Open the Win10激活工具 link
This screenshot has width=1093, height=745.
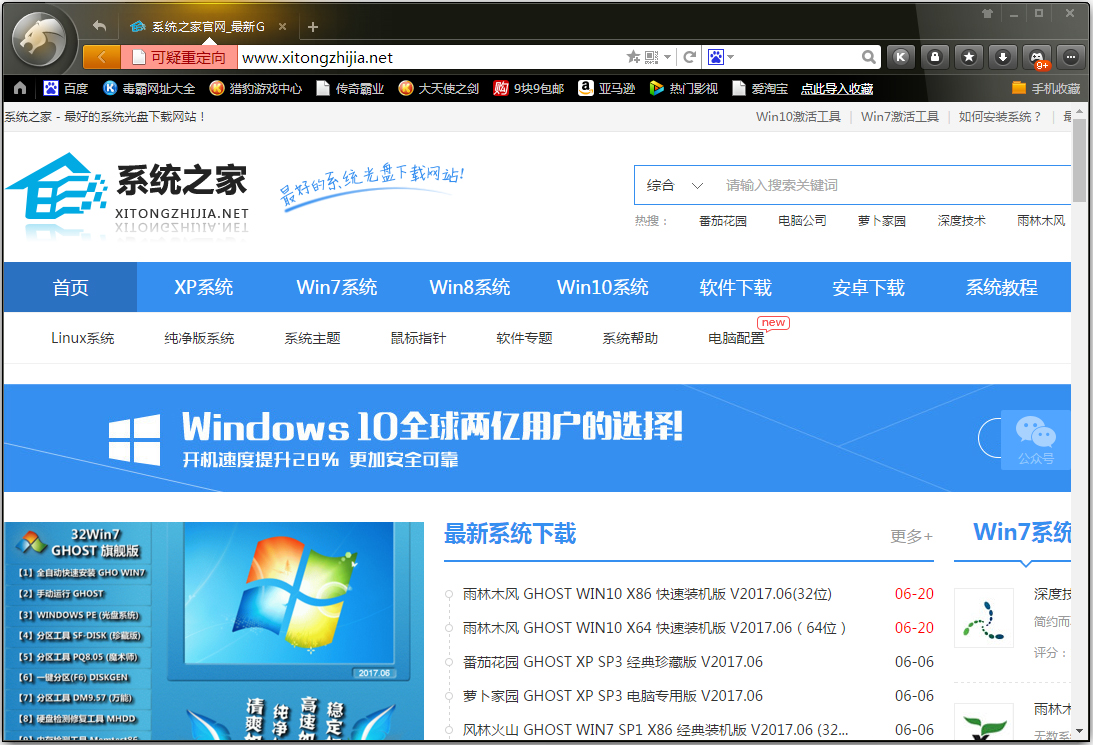click(798, 117)
